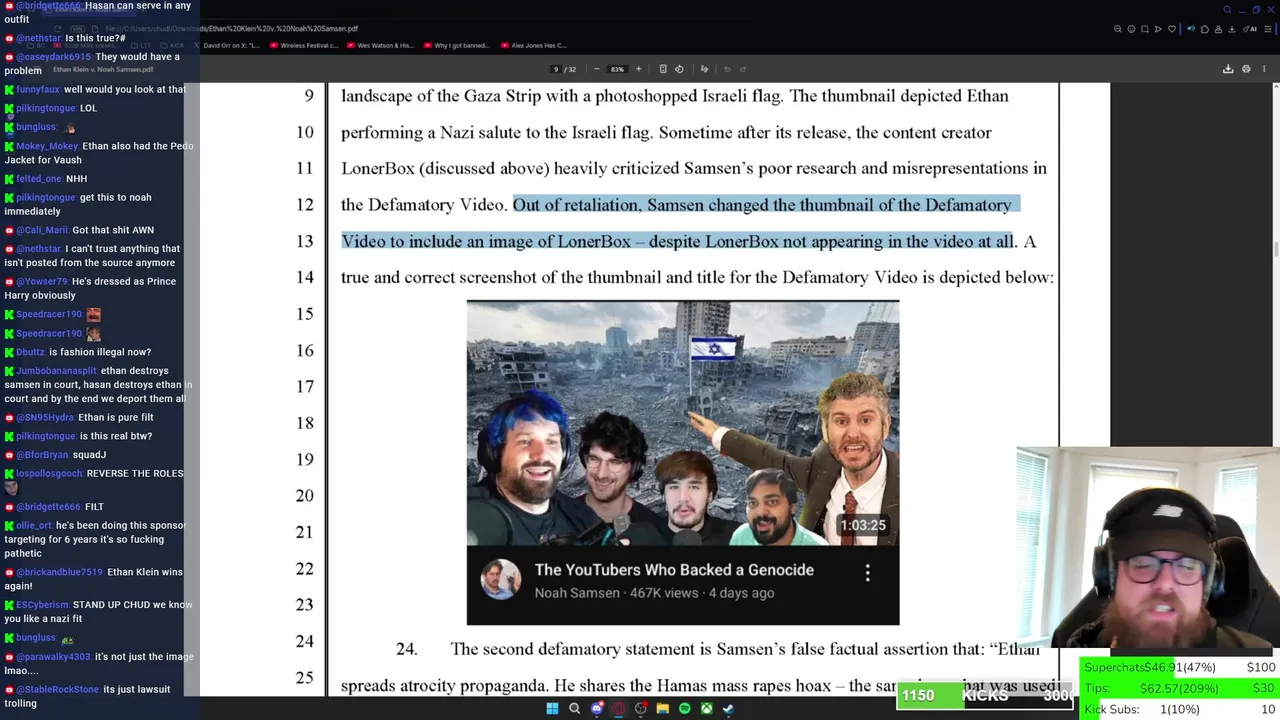The image size is (1280, 720).
Task: Open File Explorer from taskbar
Action: click(663, 709)
